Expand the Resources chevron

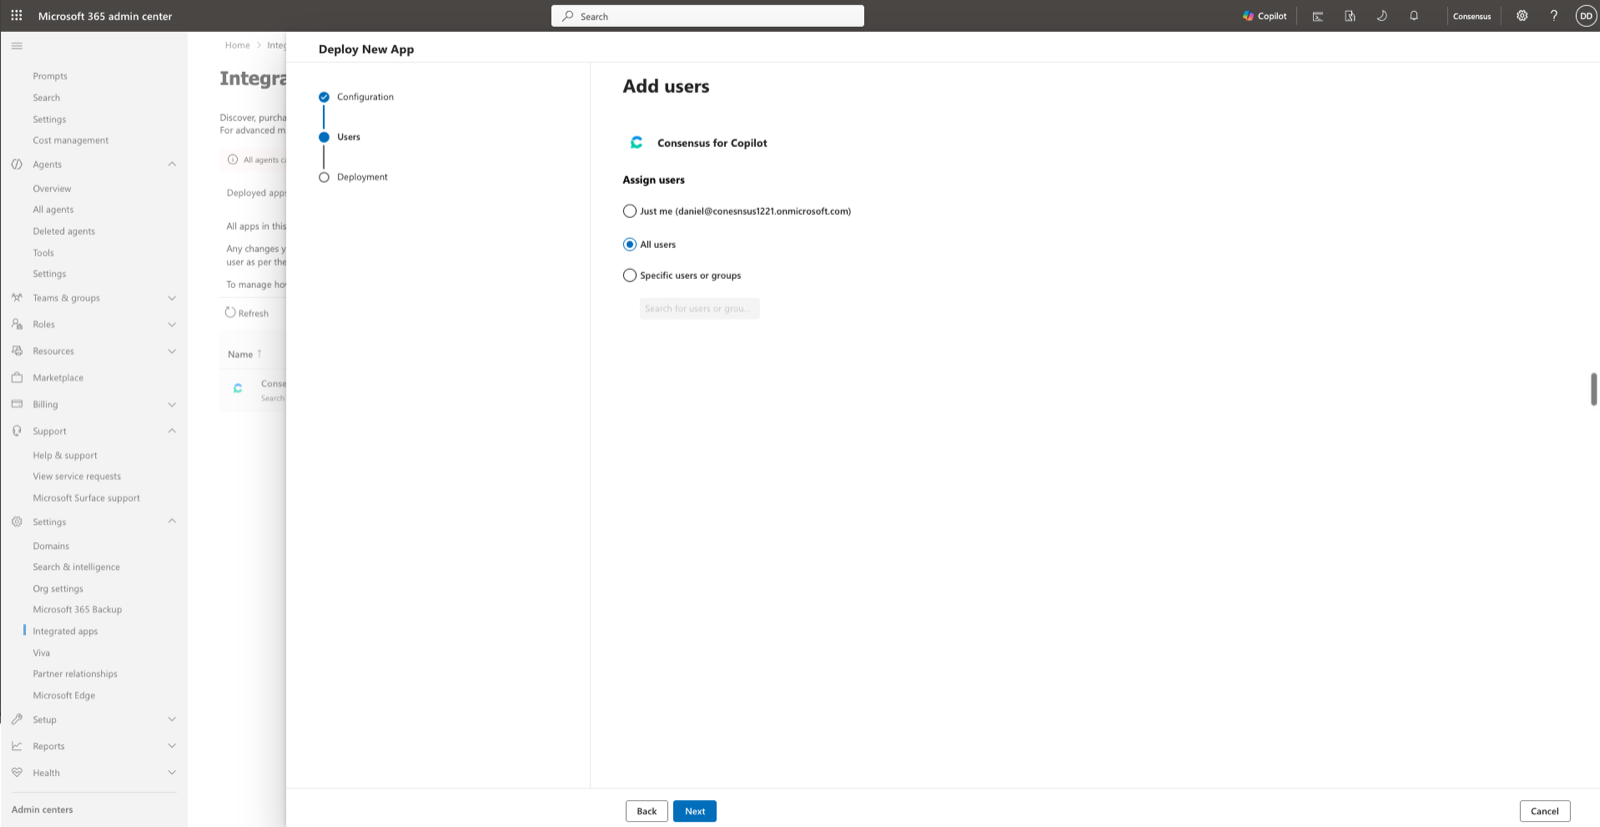pos(172,351)
